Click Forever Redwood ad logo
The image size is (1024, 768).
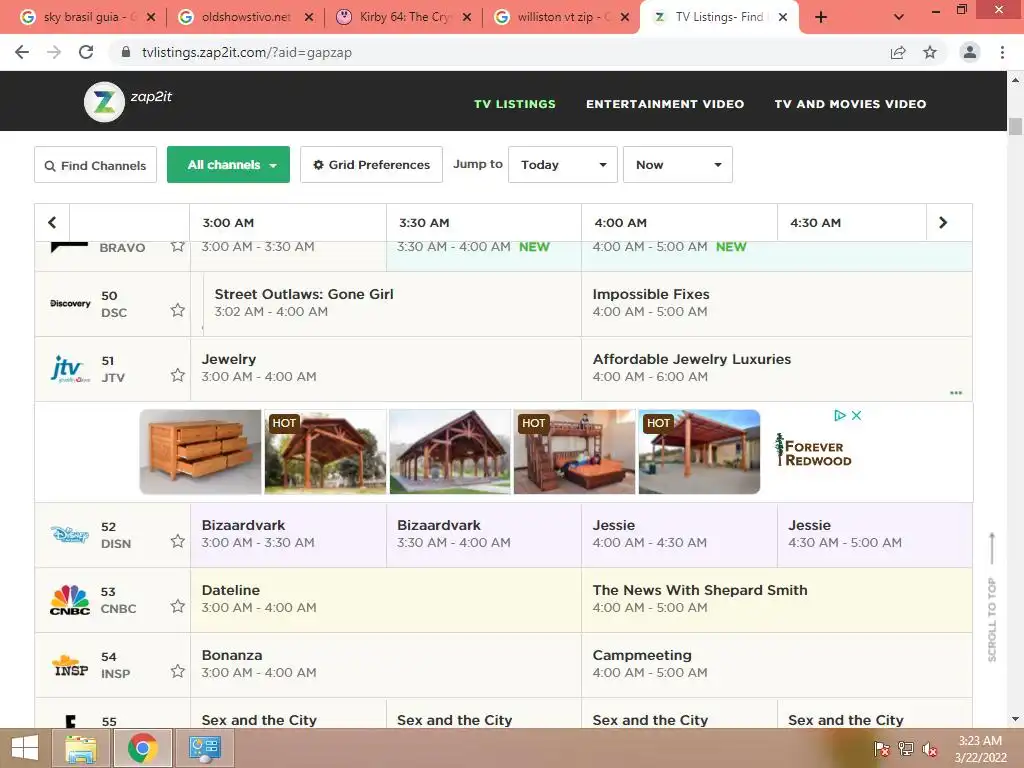813,451
